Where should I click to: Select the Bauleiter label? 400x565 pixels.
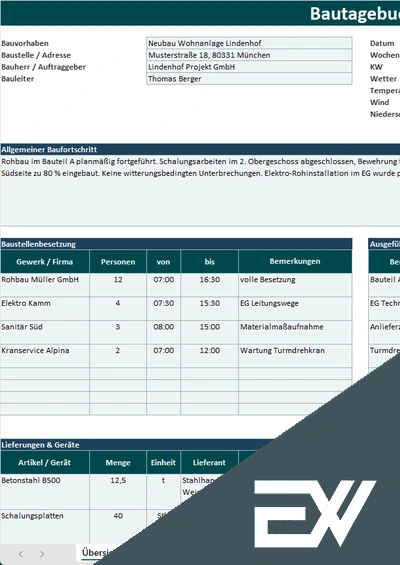click(x=18, y=79)
